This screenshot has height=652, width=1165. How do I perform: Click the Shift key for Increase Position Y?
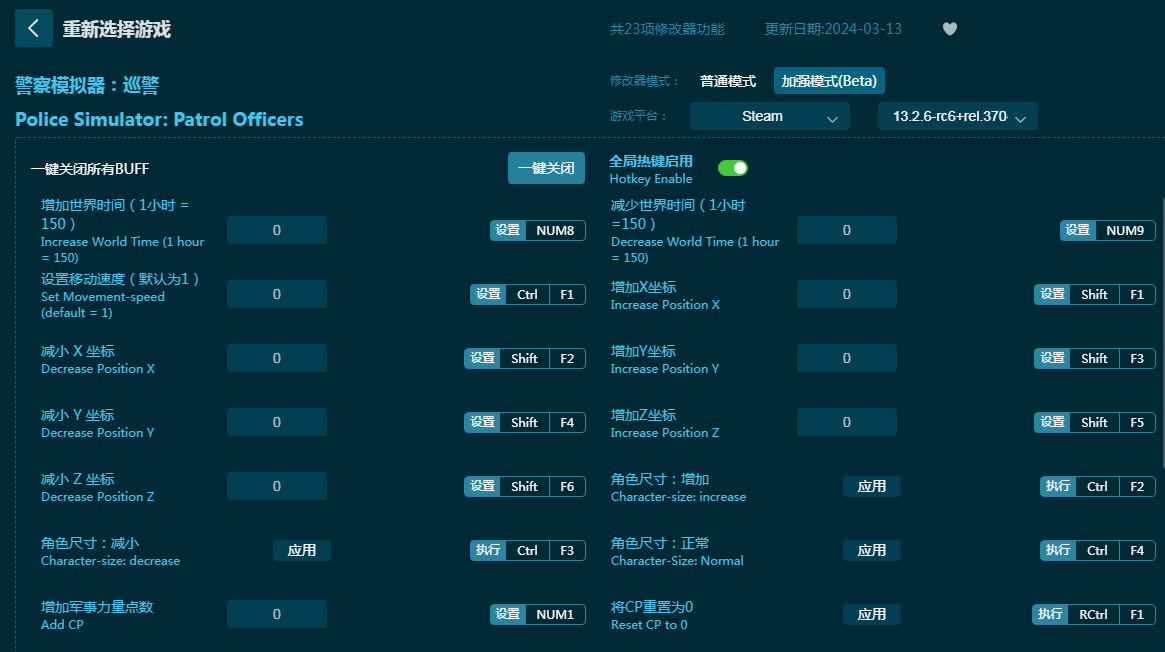click(1094, 358)
